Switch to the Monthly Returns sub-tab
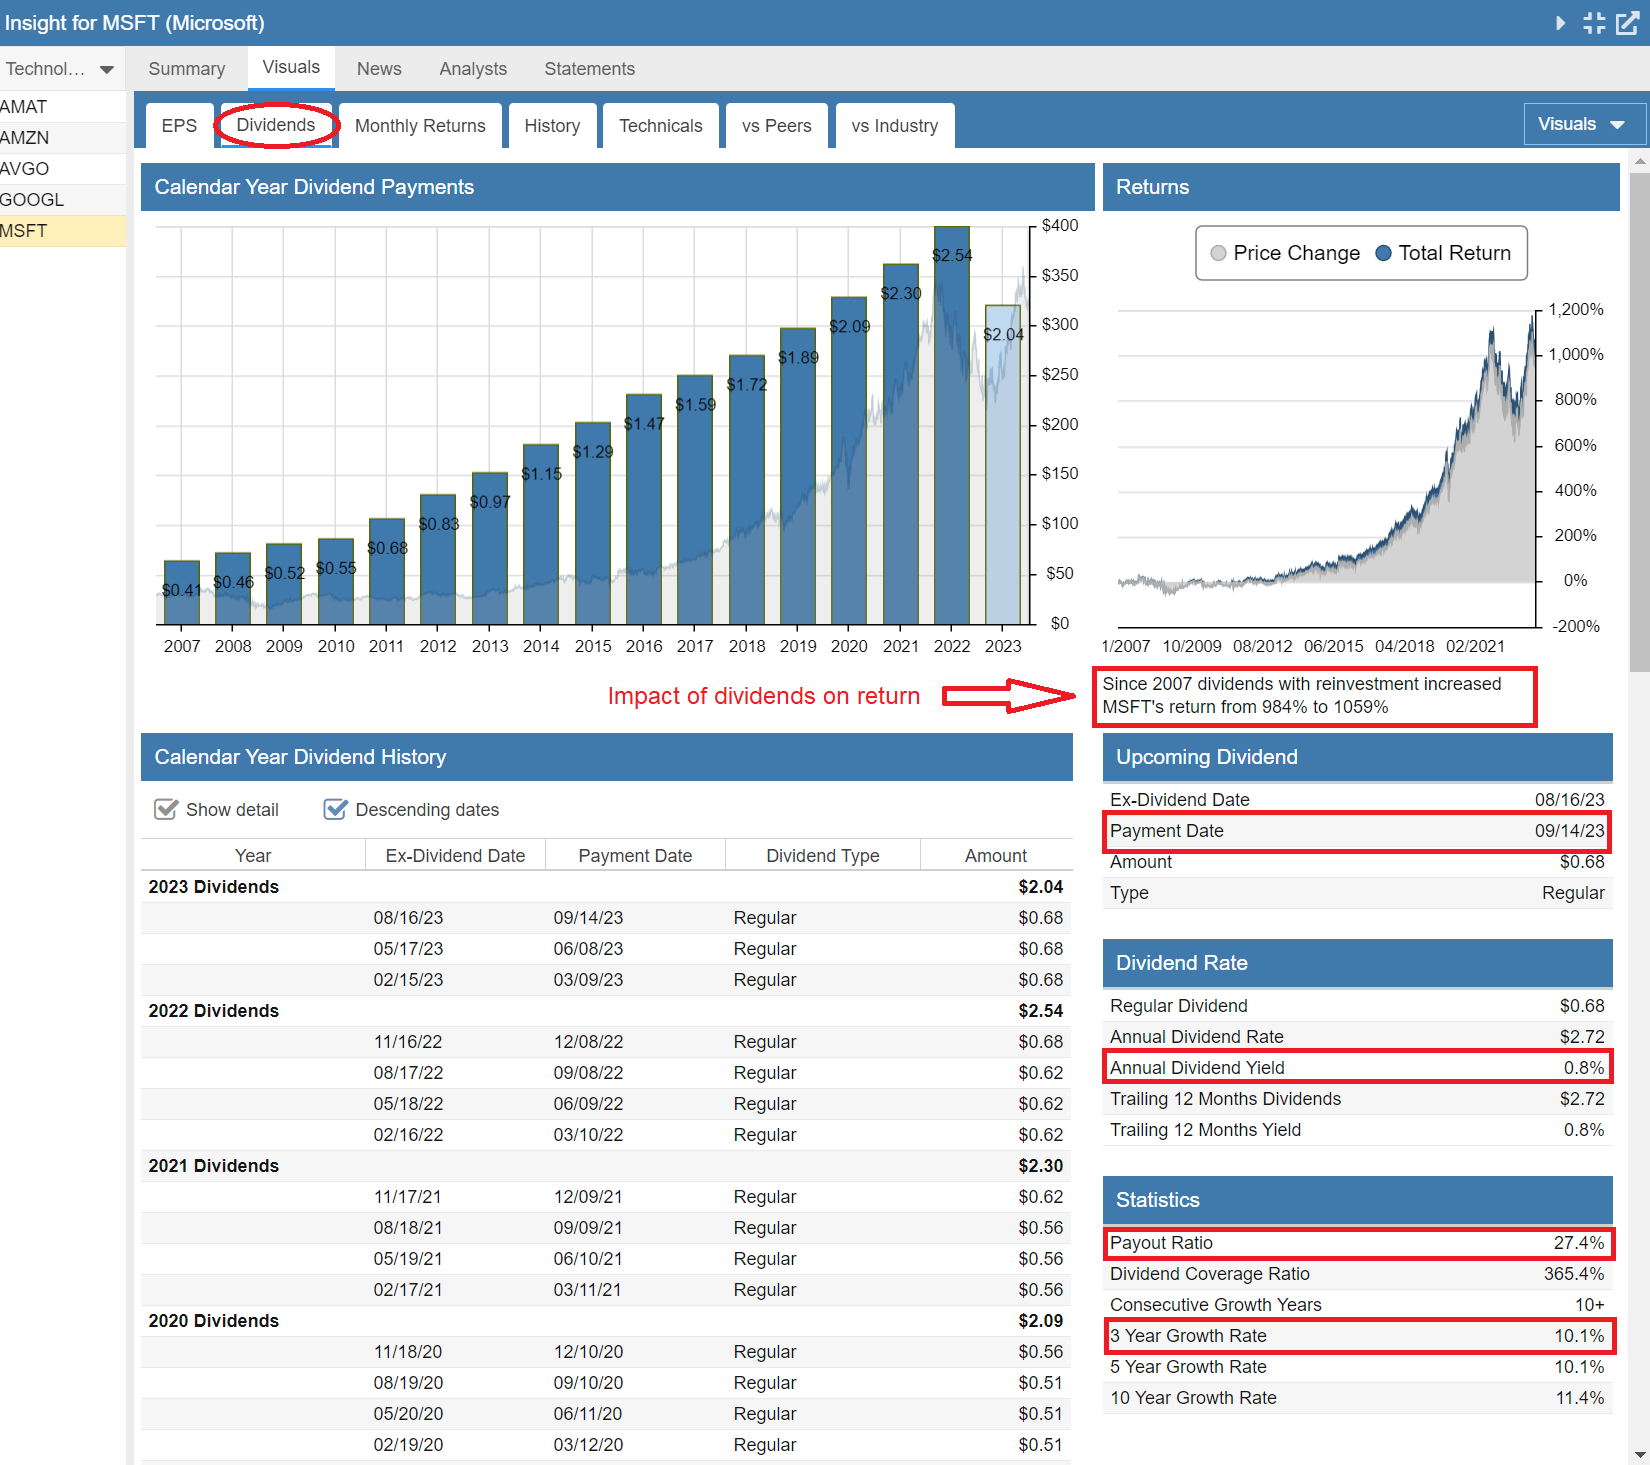Screen dimensions: 1650x1465 (420, 126)
